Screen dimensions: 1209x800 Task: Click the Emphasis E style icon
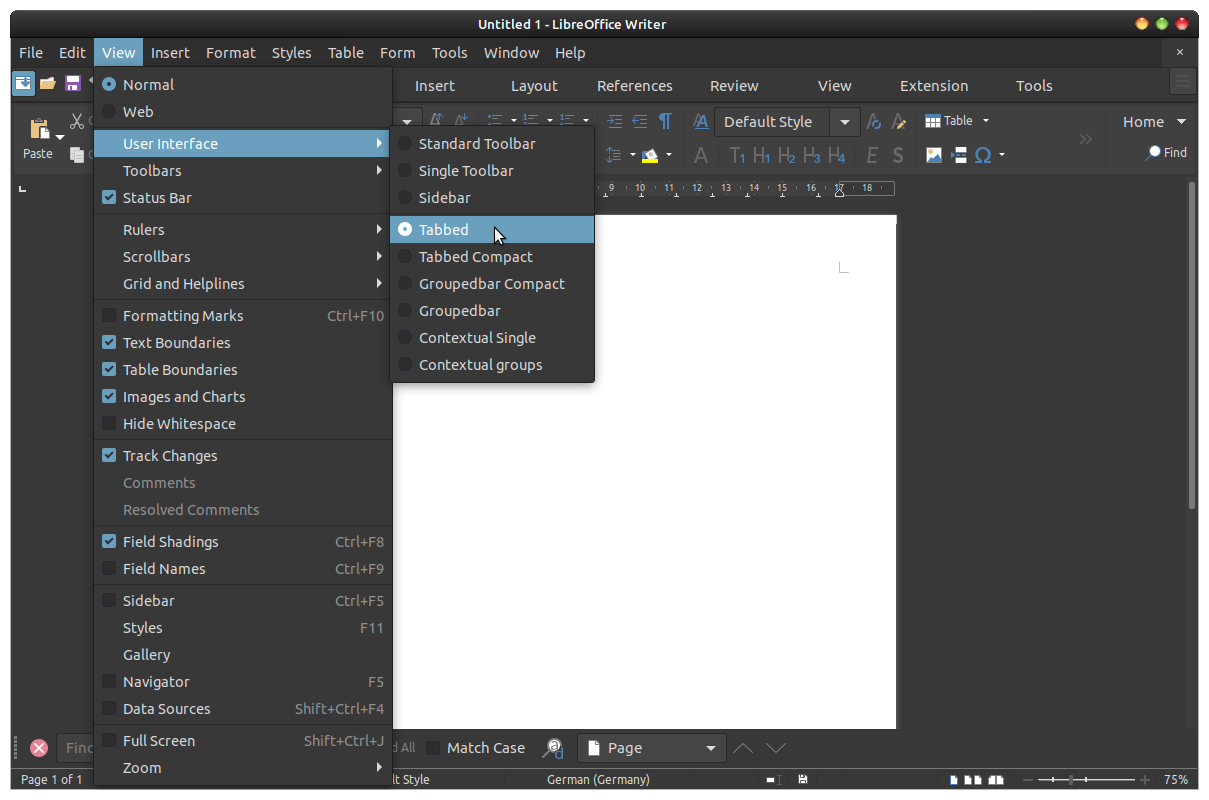(872, 155)
